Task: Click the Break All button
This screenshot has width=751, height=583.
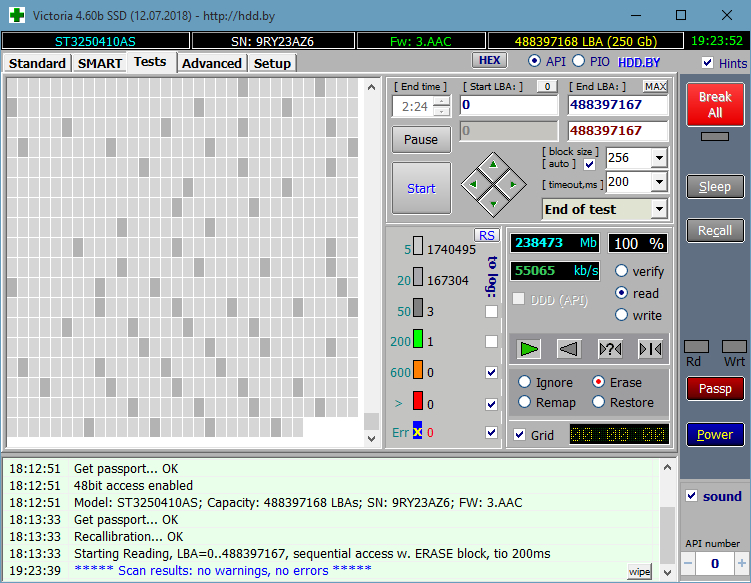Action: (715, 104)
